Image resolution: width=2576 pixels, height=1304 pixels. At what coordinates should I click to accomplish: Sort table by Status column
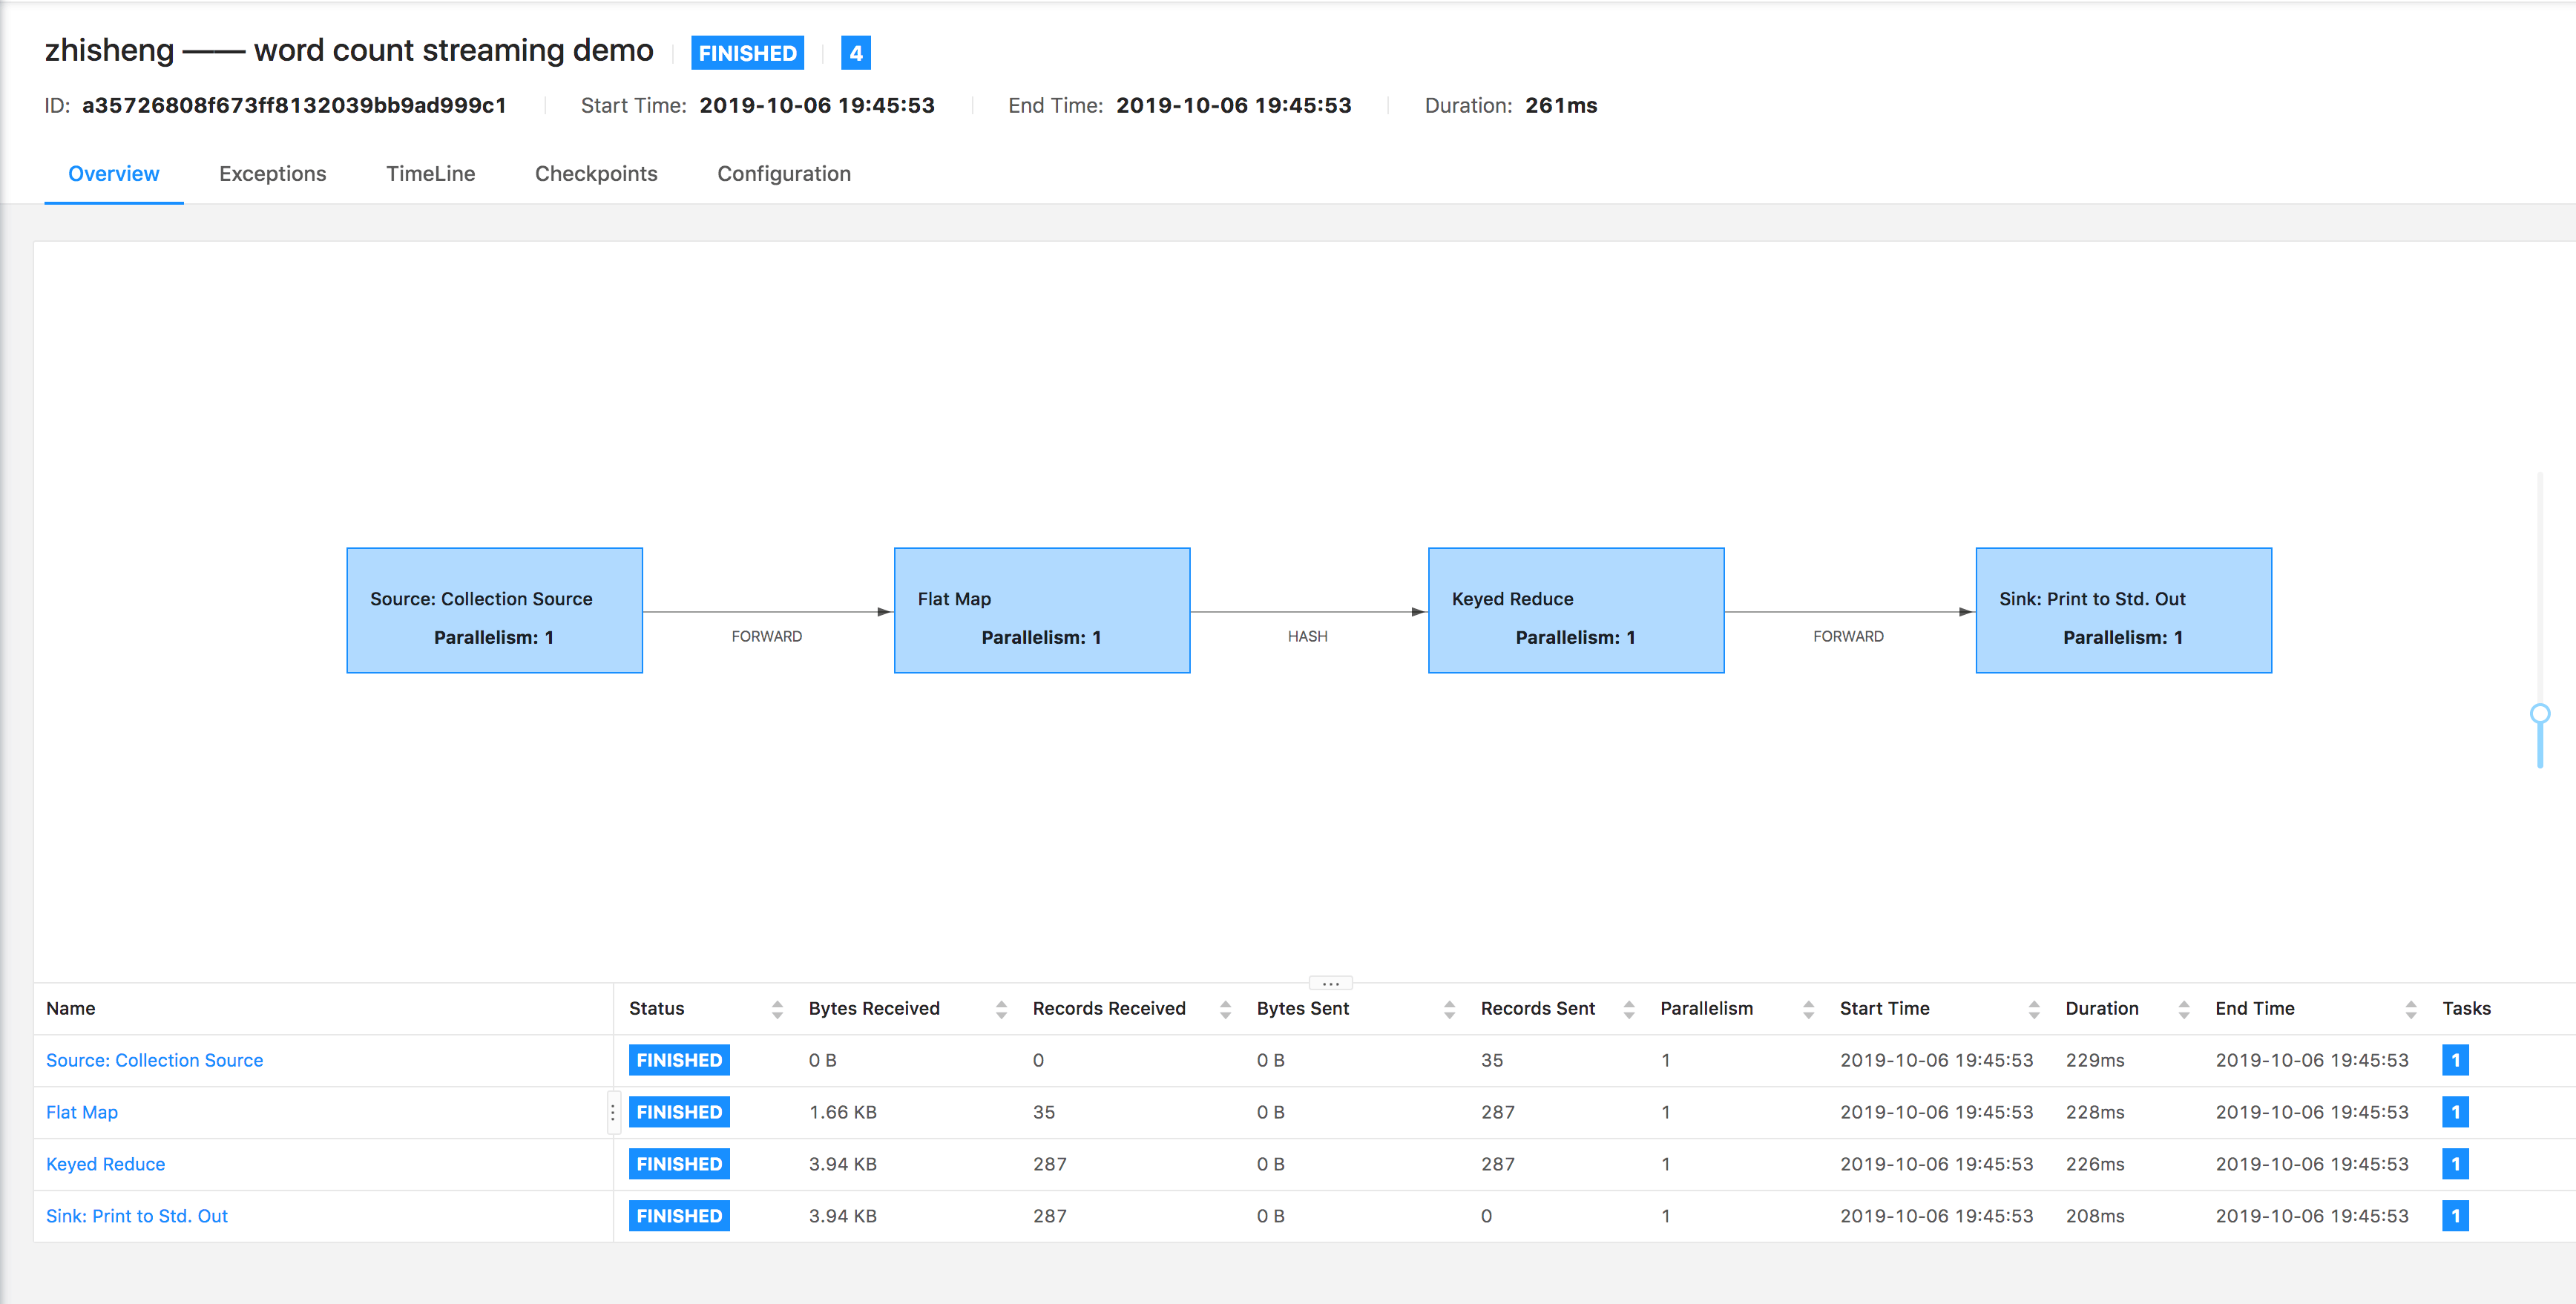pyautogui.click(x=777, y=1009)
